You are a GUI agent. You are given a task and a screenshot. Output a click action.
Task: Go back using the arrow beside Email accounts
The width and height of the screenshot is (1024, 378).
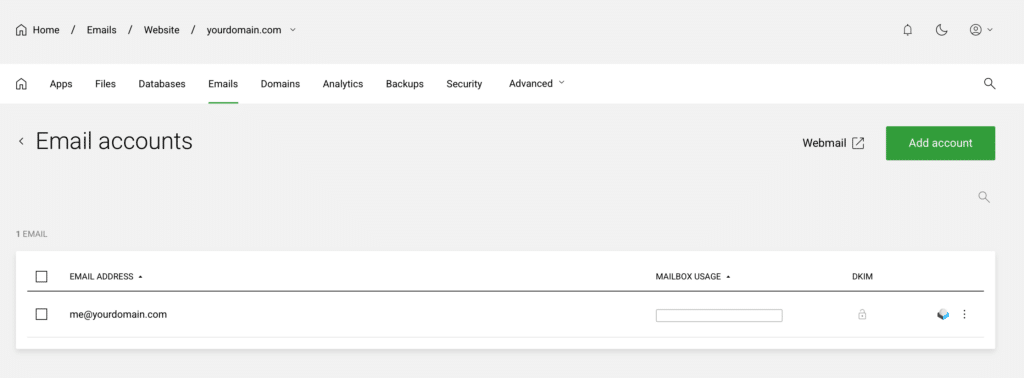[21, 141]
